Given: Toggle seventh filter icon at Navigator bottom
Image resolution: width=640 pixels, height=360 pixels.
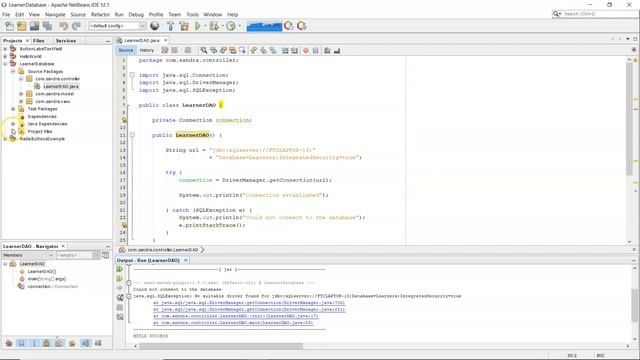Looking at the screenshot, I should (85, 343).
